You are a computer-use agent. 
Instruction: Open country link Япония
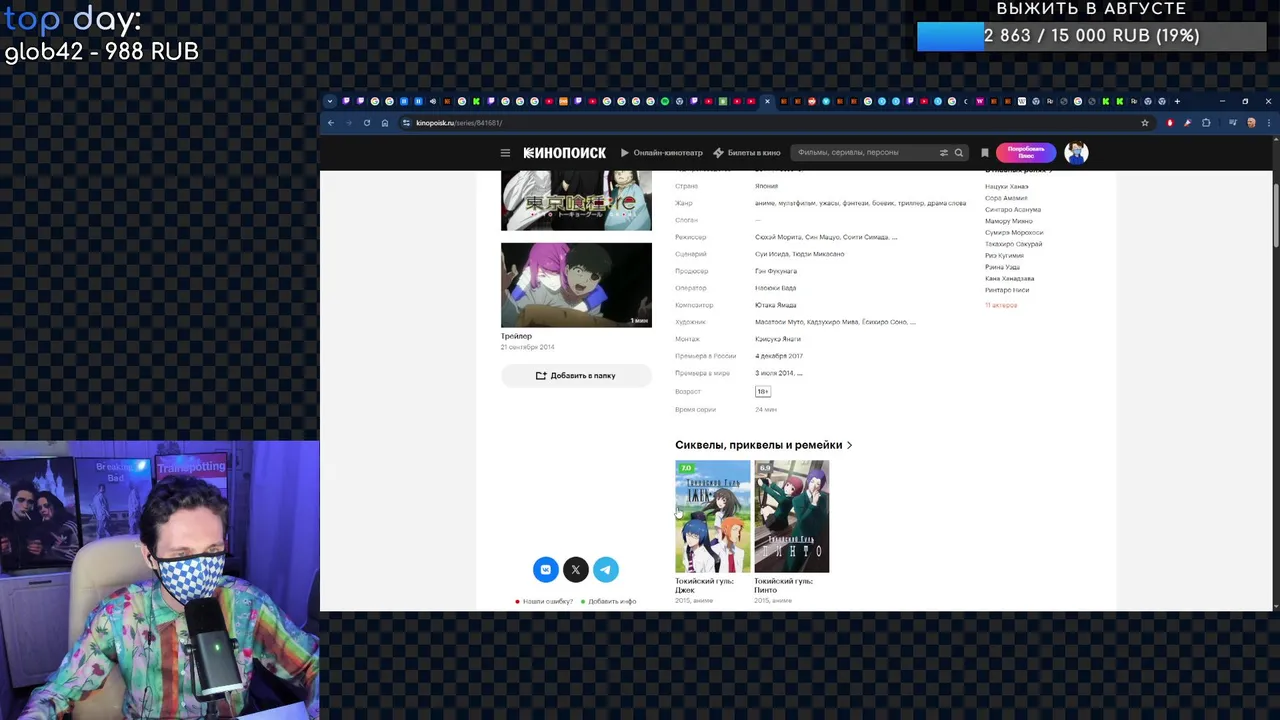coord(766,186)
